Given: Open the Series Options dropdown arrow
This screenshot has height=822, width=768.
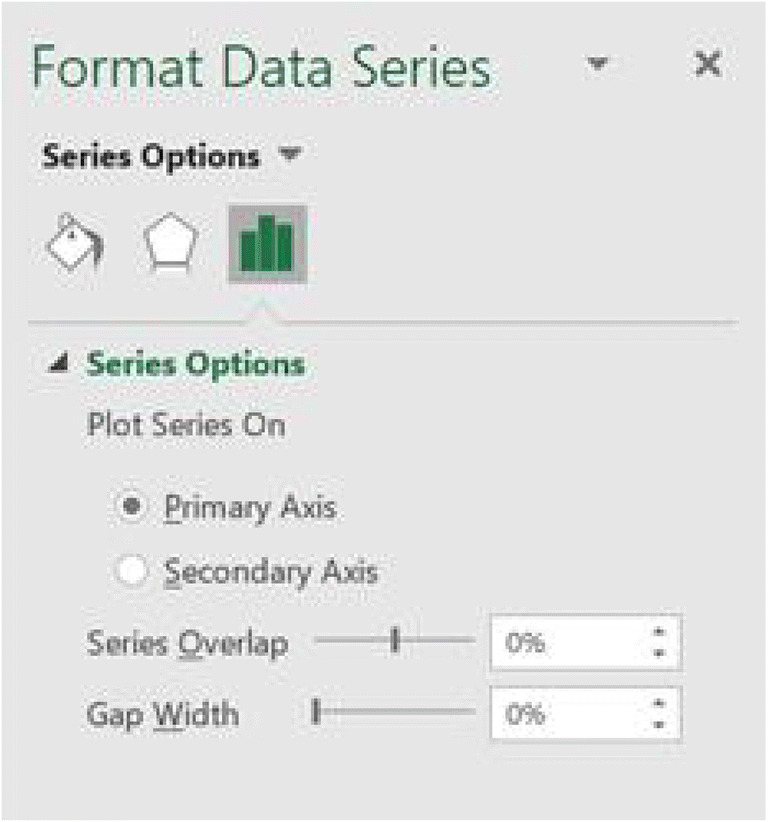Looking at the screenshot, I should [290, 156].
